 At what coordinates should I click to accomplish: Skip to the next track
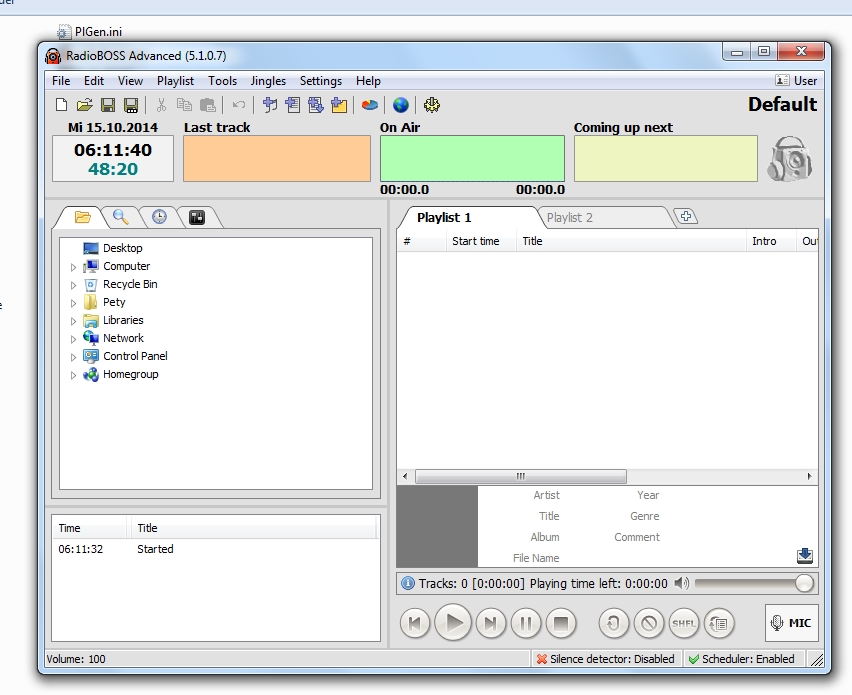pyautogui.click(x=491, y=623)
